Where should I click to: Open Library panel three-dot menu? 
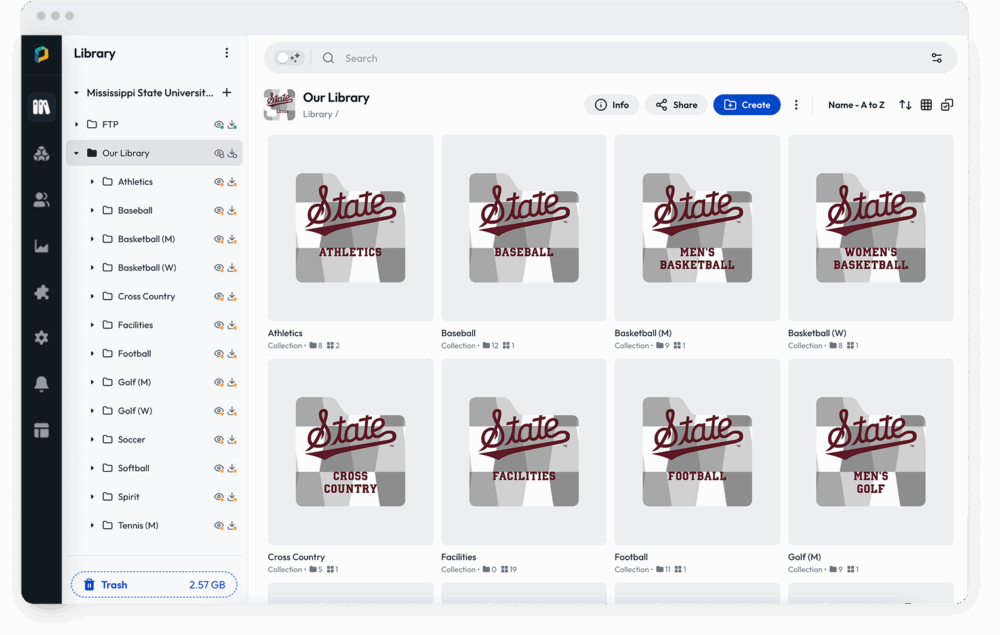[226, 53]
